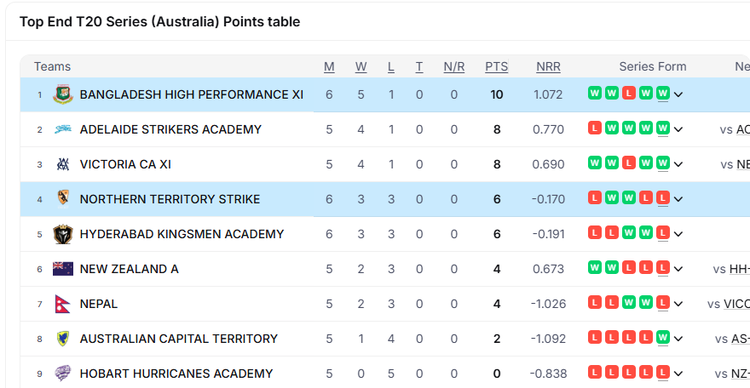Click the Australian Capital Territory crest icon

coord(63,339)
